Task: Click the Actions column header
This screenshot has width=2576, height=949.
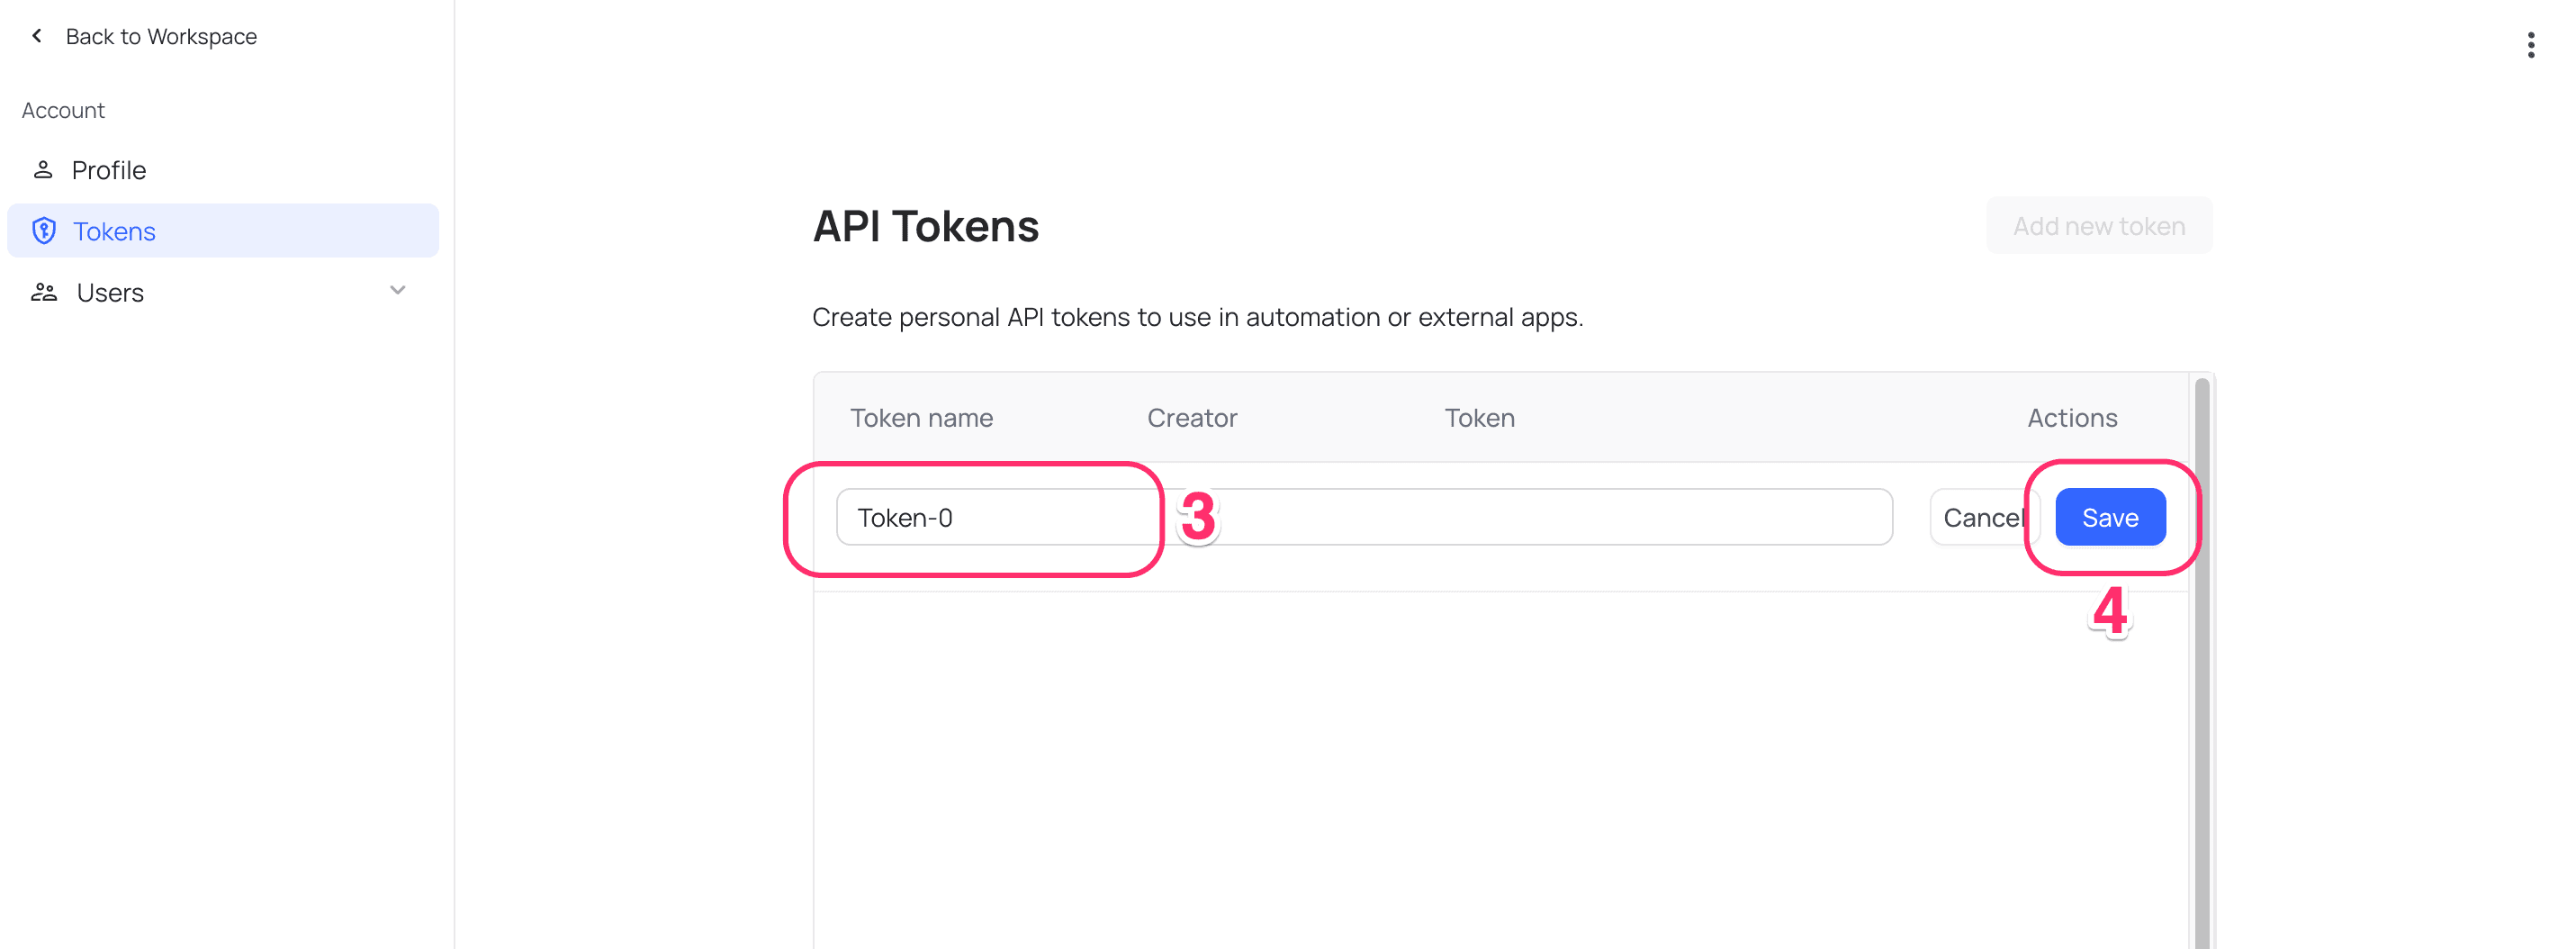Action: click(x=2071, y=417)
